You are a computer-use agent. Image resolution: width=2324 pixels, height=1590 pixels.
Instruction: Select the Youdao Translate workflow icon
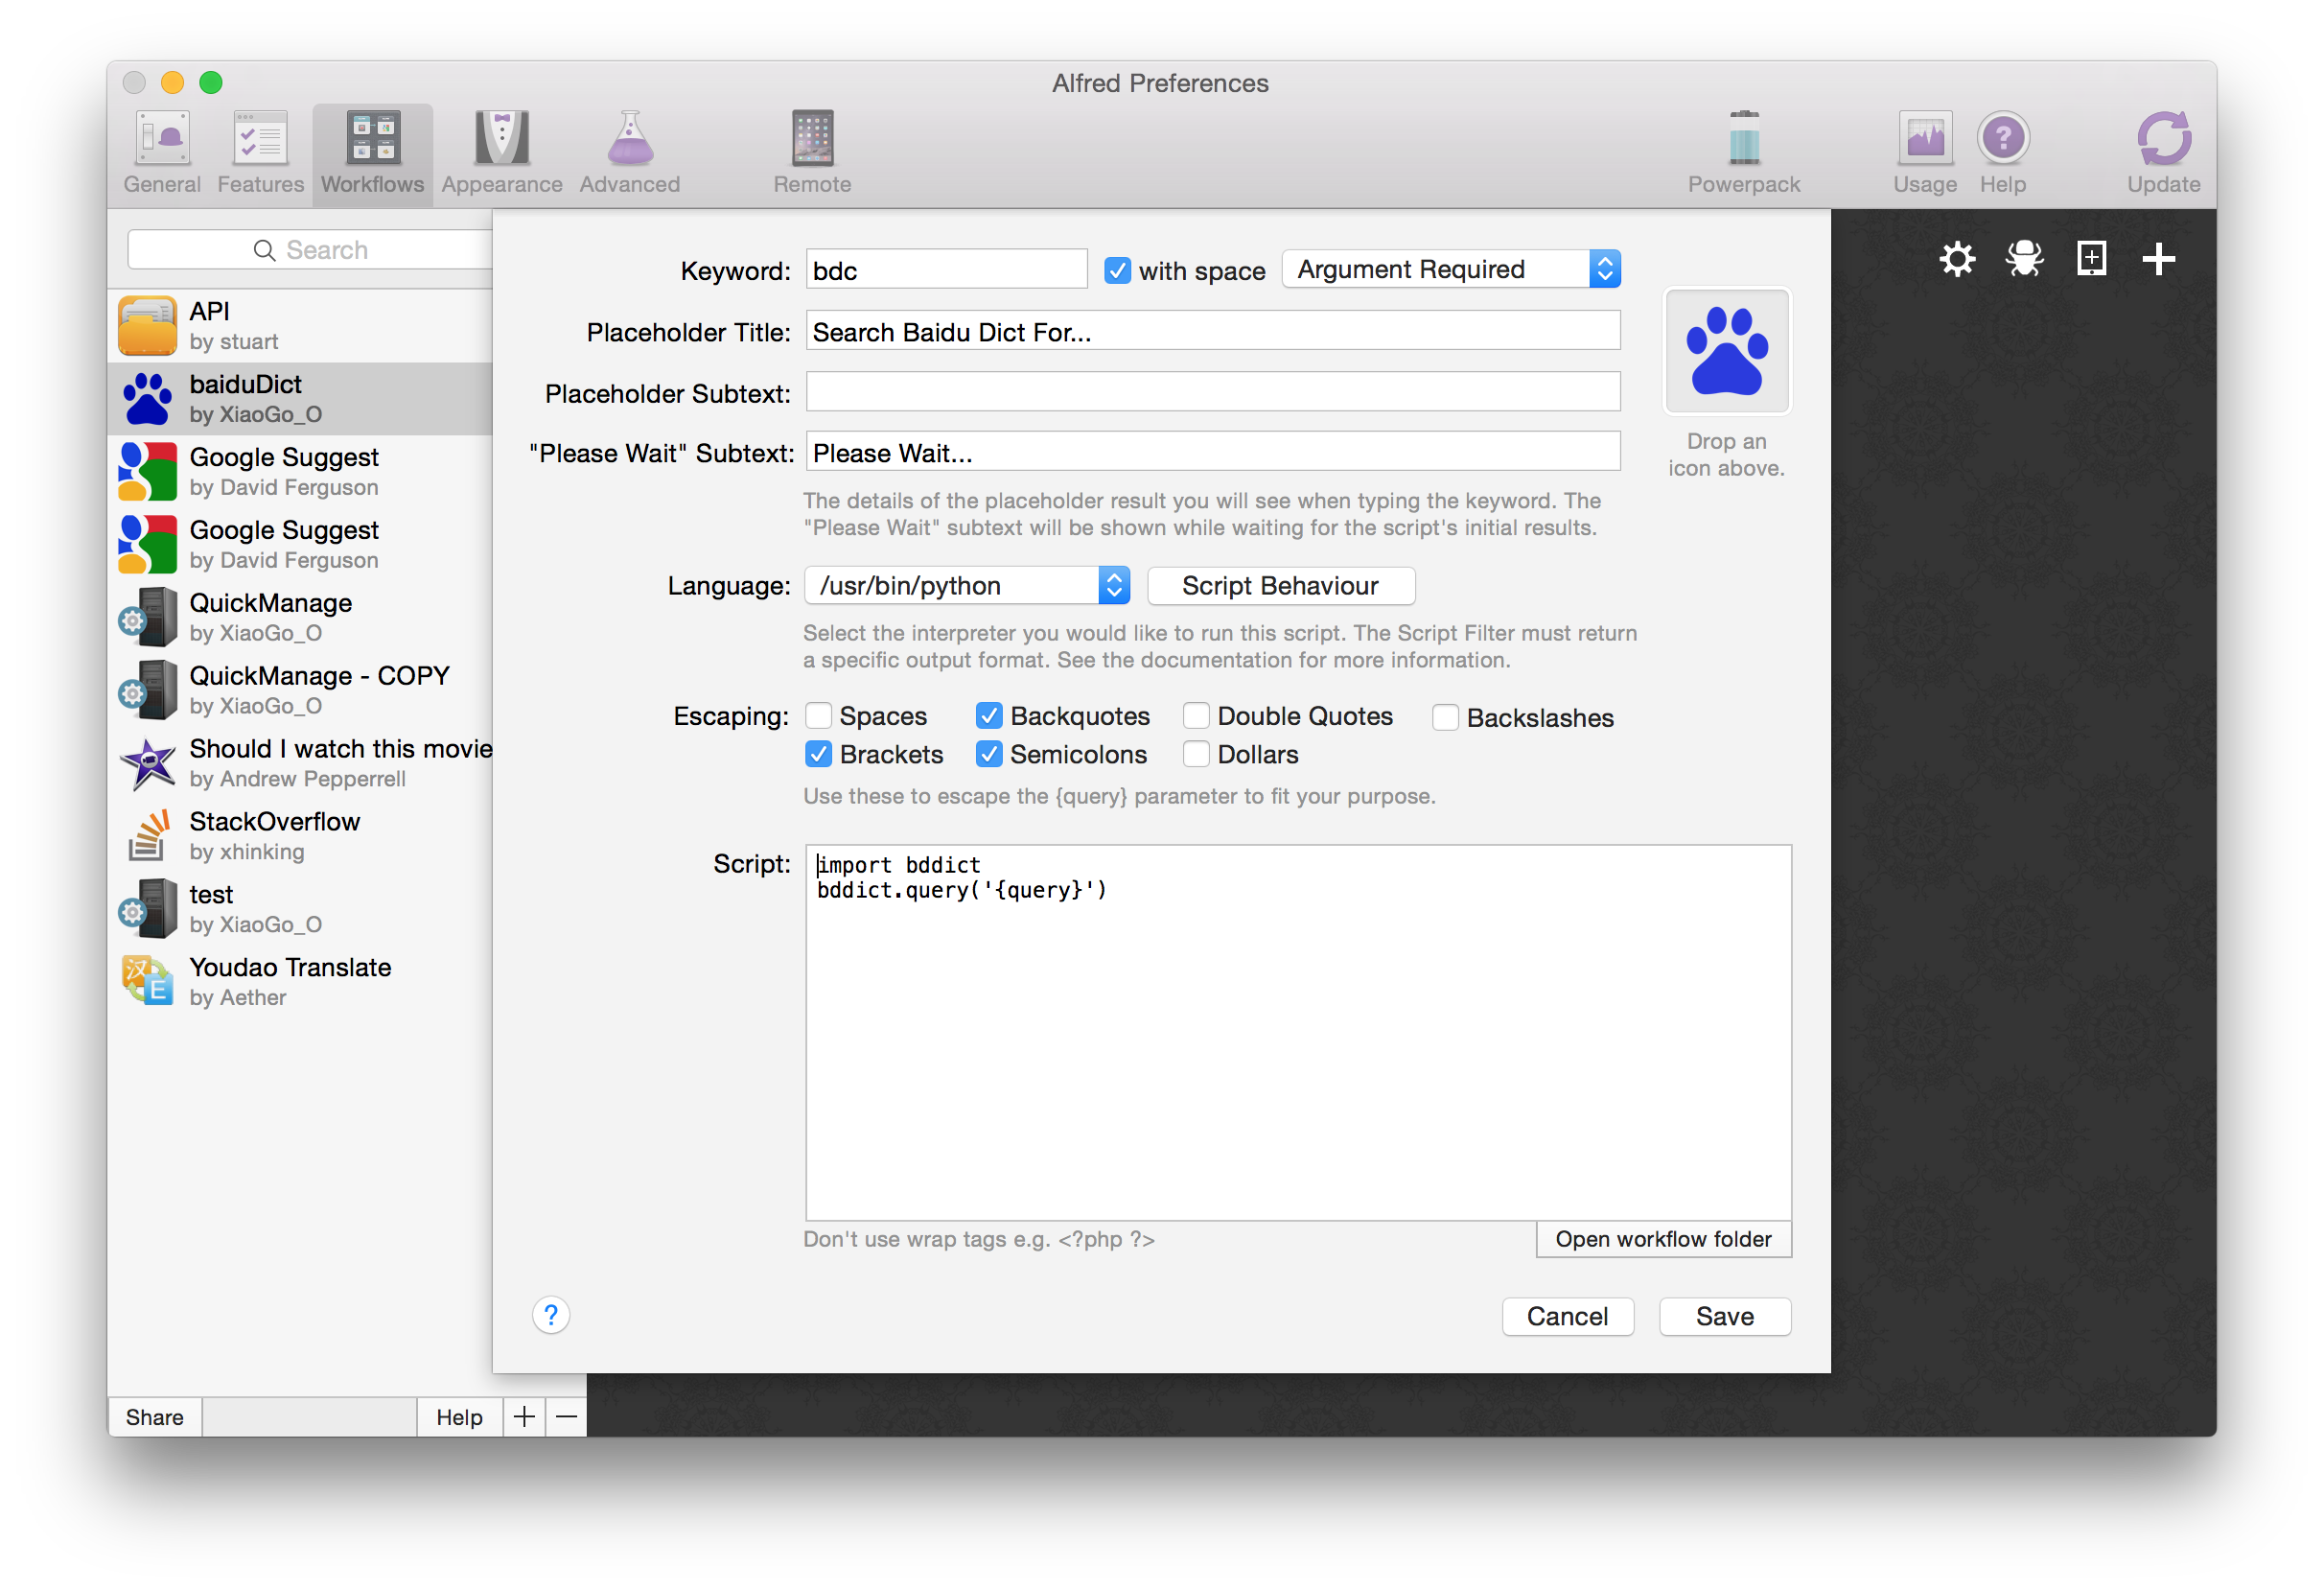click(147, 981)
